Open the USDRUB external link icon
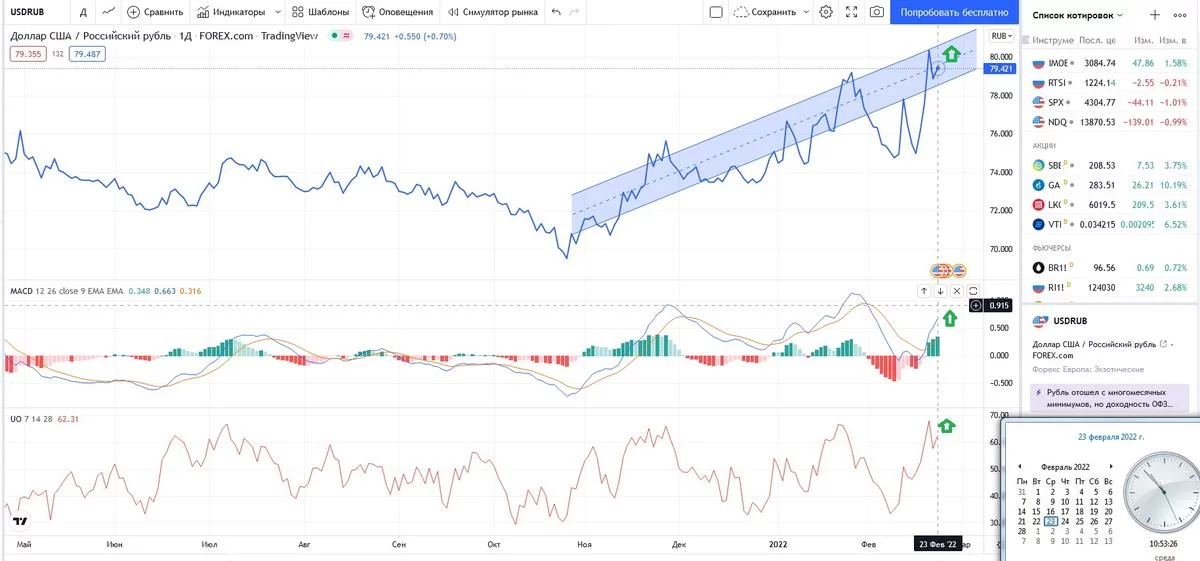 point(1163,344)
